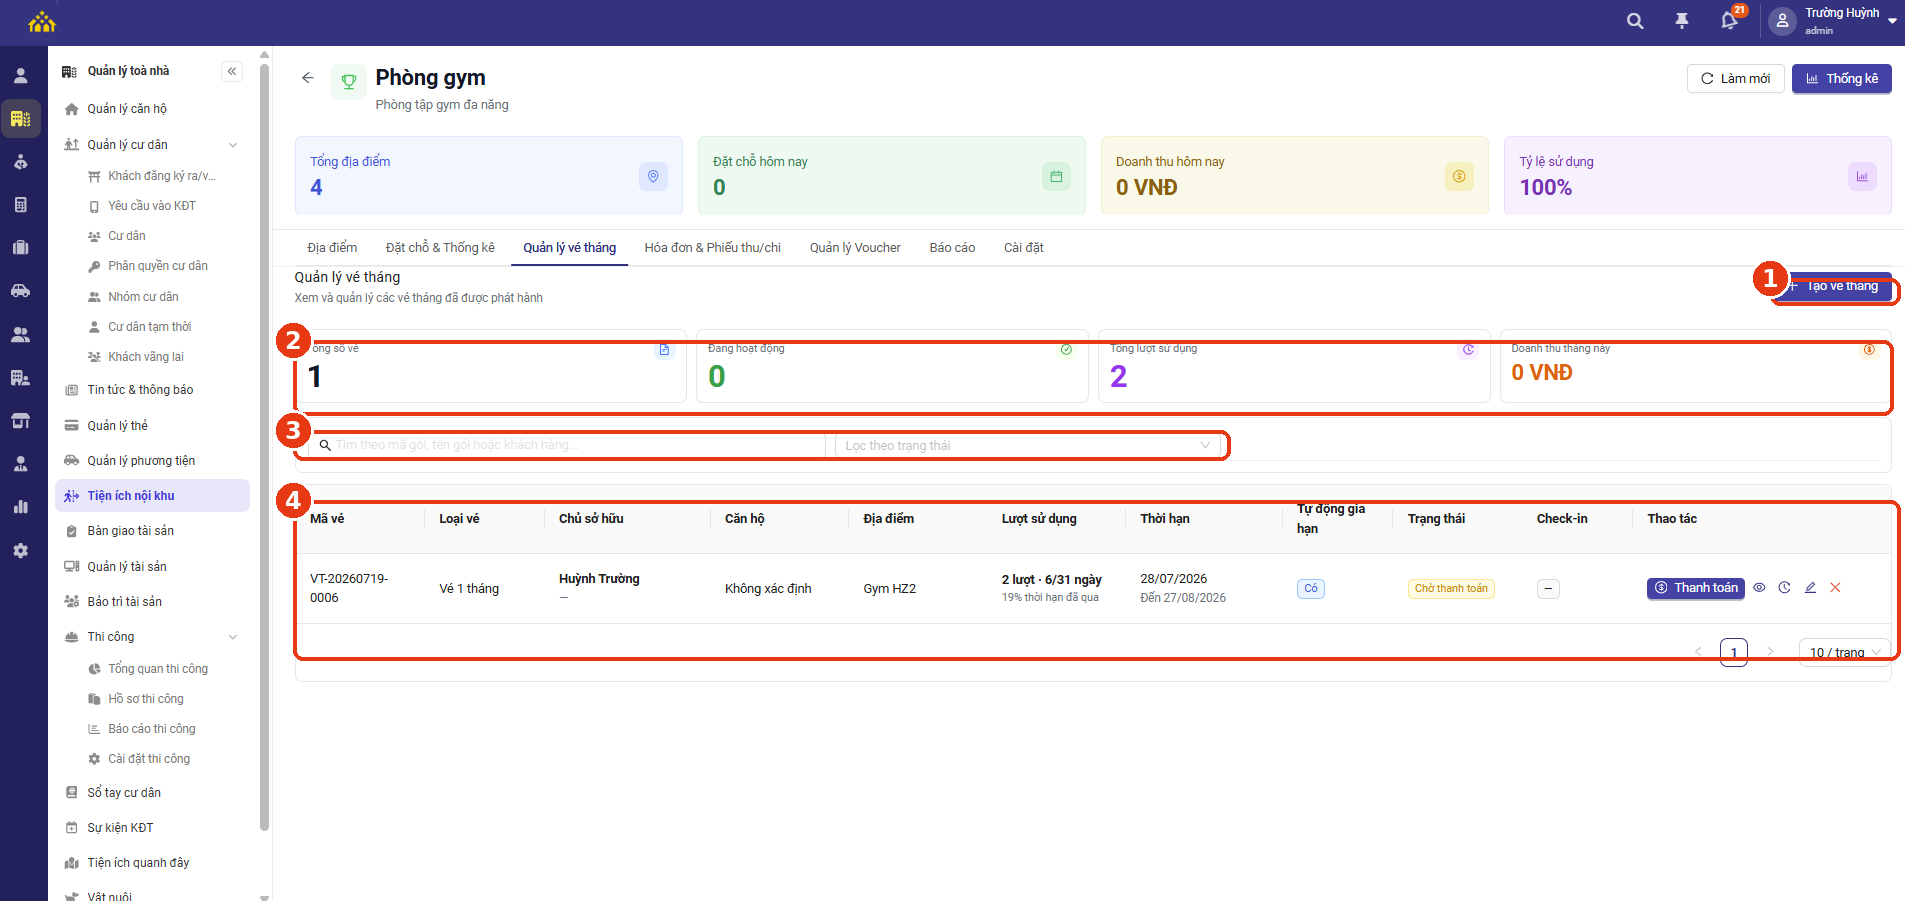The image size is (1905, 901).
Task: Edit ticket VT-20260719-0006 with pencil icon
Action: point(1810,588)
